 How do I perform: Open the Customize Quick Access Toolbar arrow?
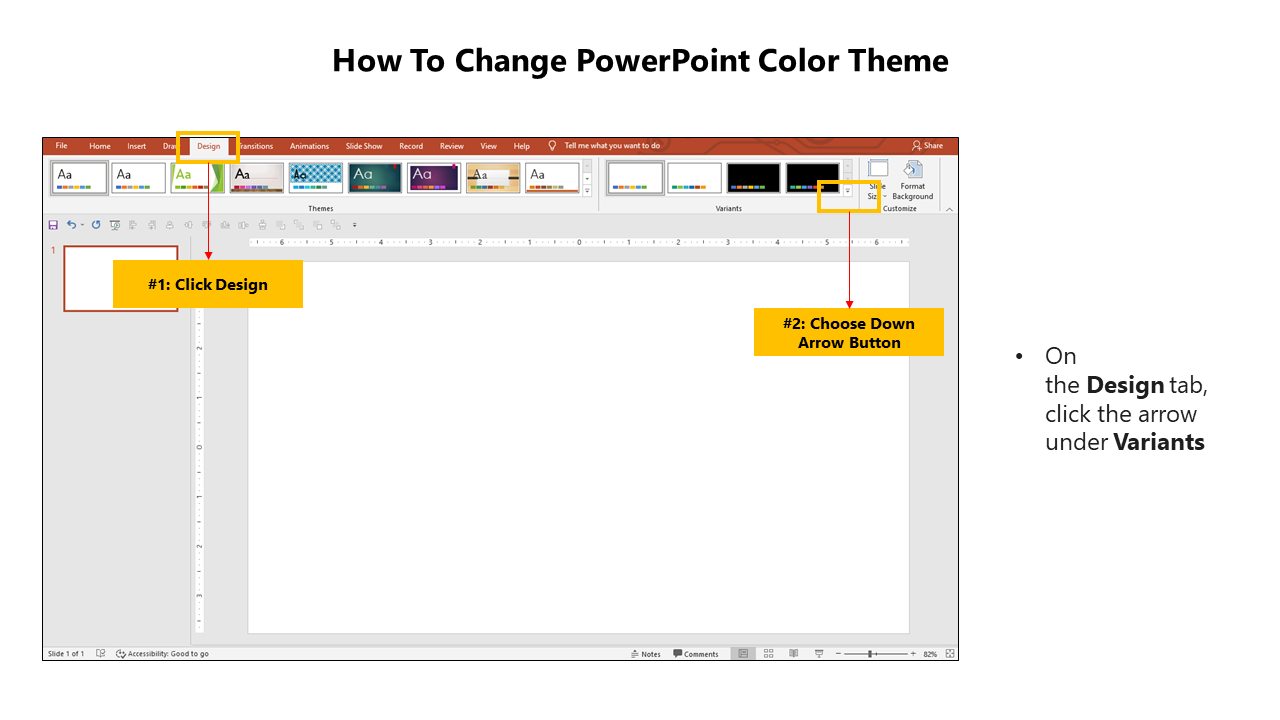pyautogui.click(x=354, y=225)
